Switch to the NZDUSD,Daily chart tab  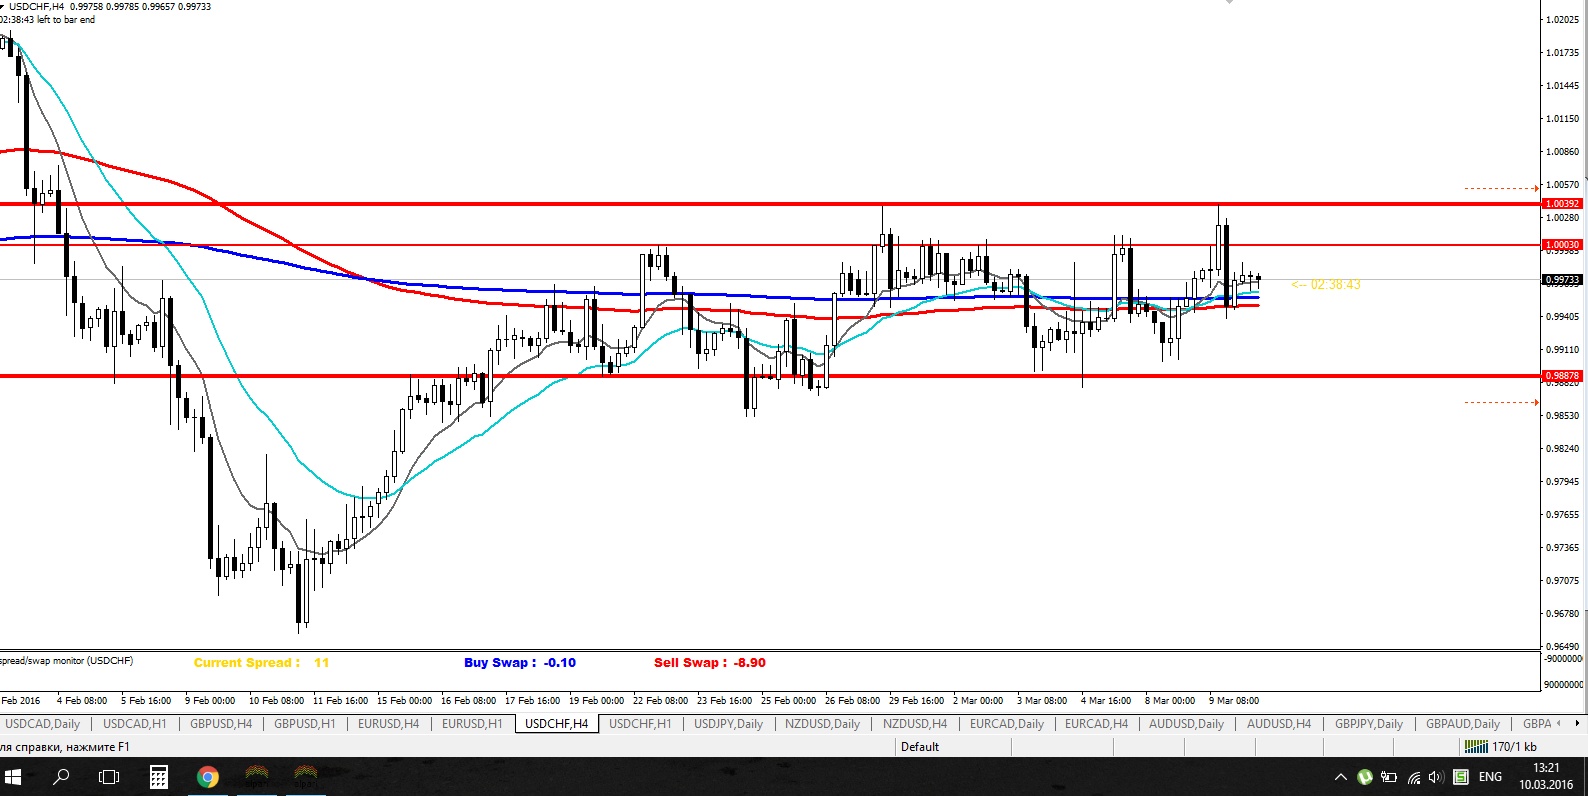point(822,723)
